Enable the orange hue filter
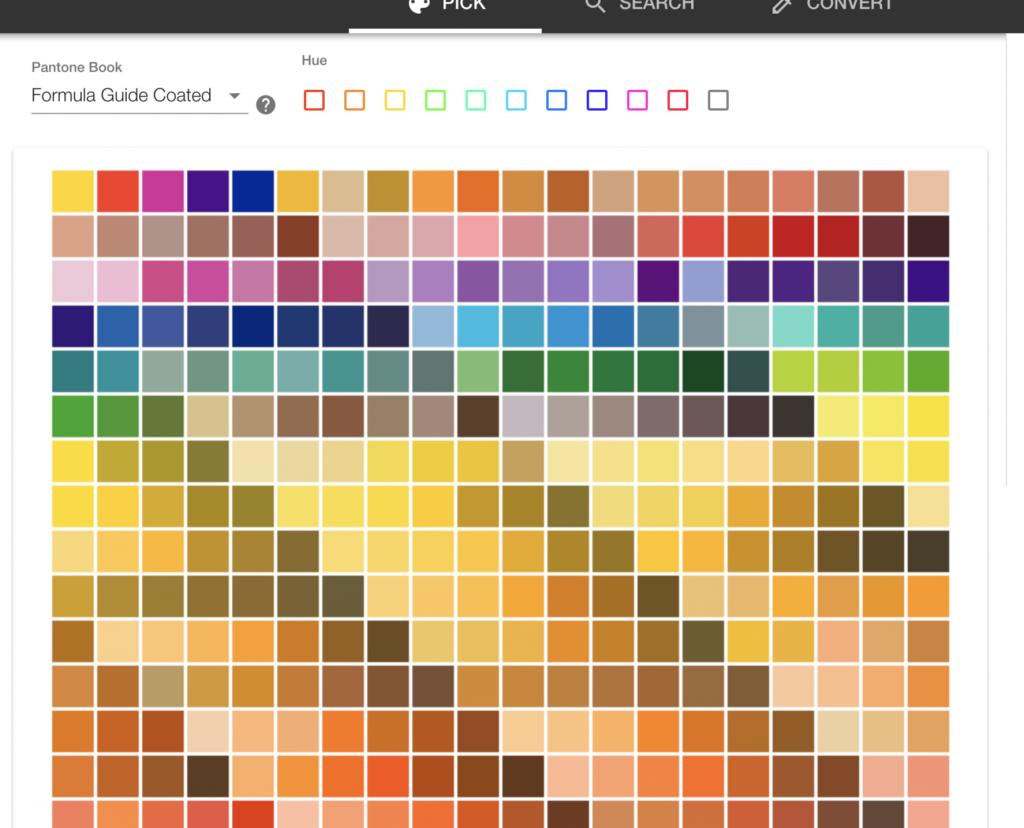The height and width of the screenshot is (828, 1024). click(354, 100)
